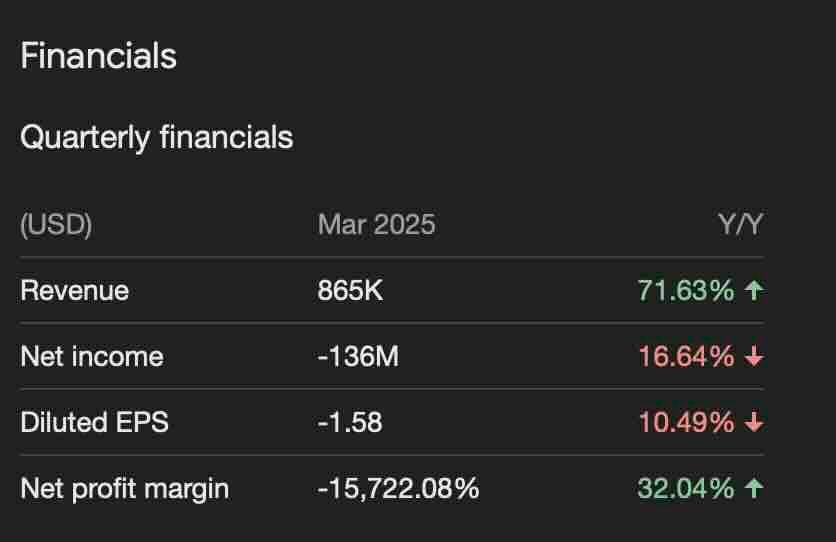The image size is (836, 542).
Task: Select the Mar 2025 column header
Action: (376, 224)
